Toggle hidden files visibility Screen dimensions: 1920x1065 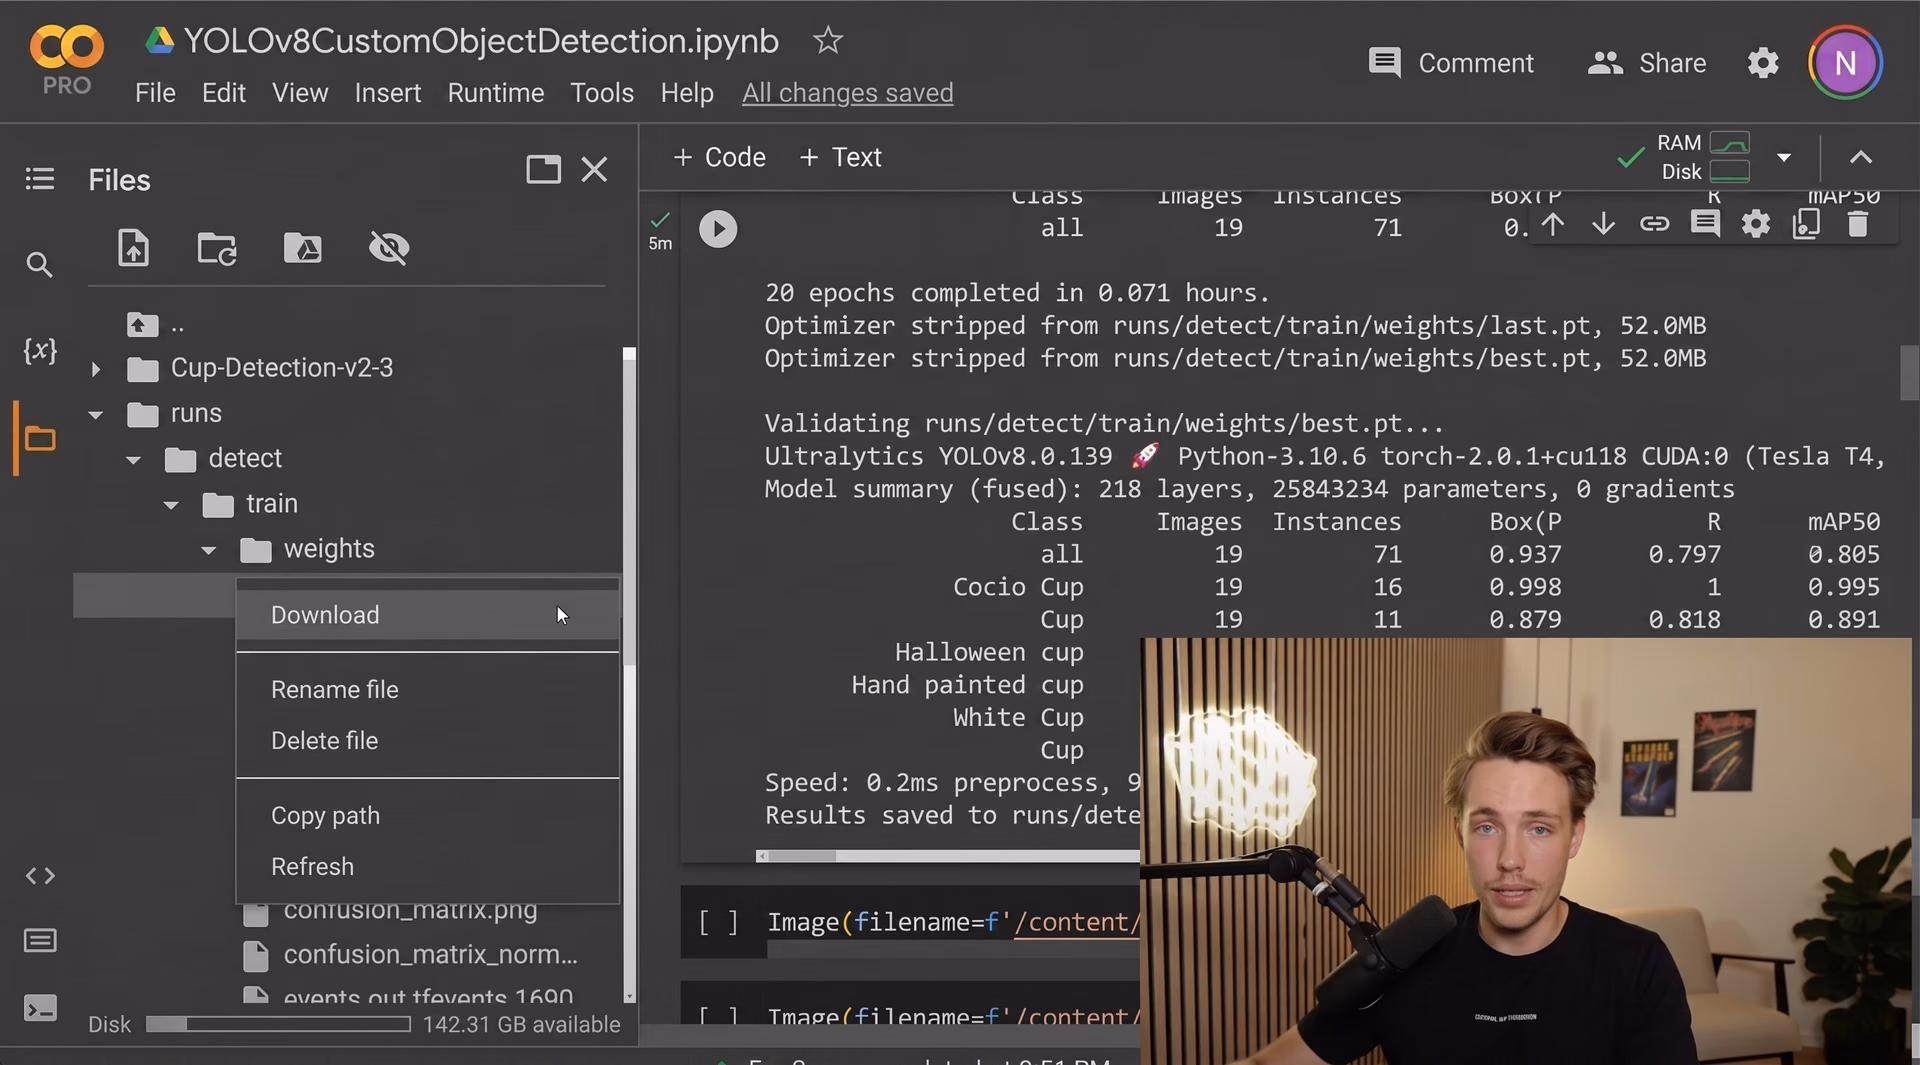pos(389,248)
